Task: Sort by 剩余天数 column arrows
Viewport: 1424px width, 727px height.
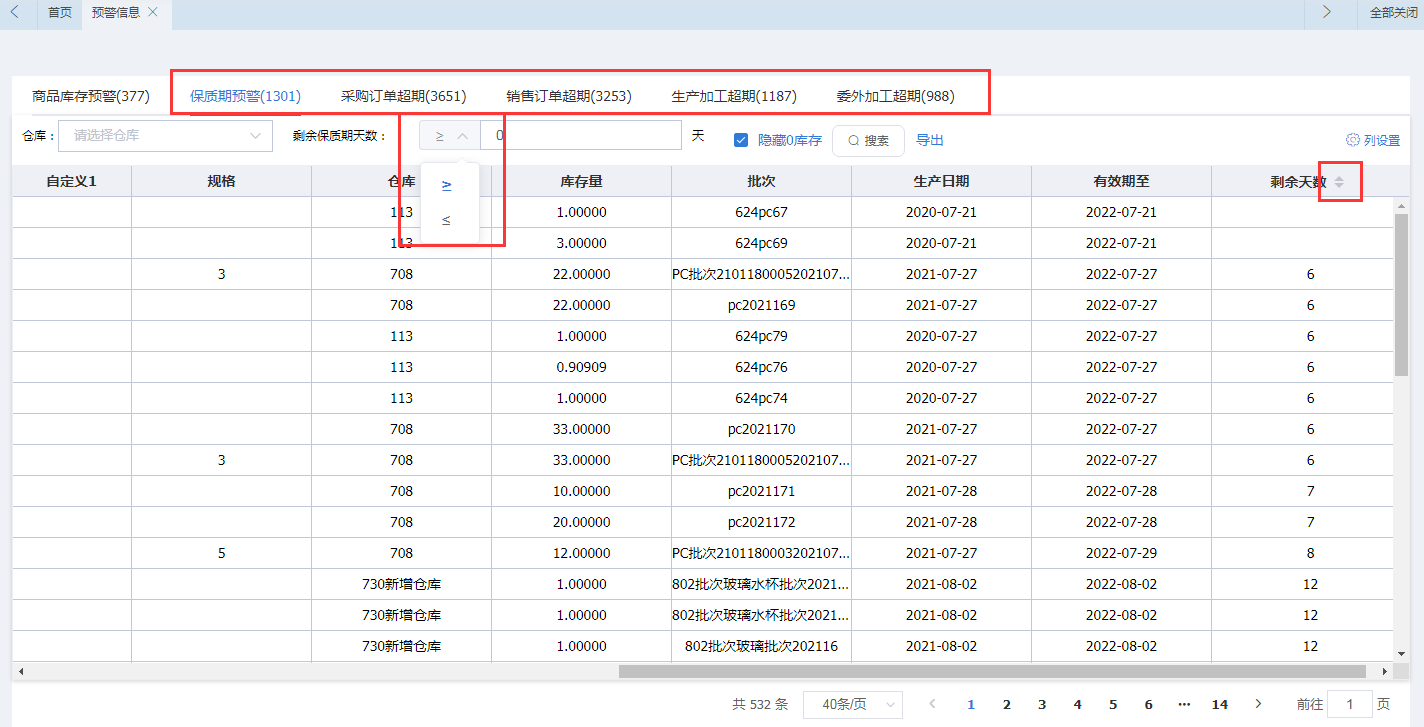Action: (x=1339, y=182)
